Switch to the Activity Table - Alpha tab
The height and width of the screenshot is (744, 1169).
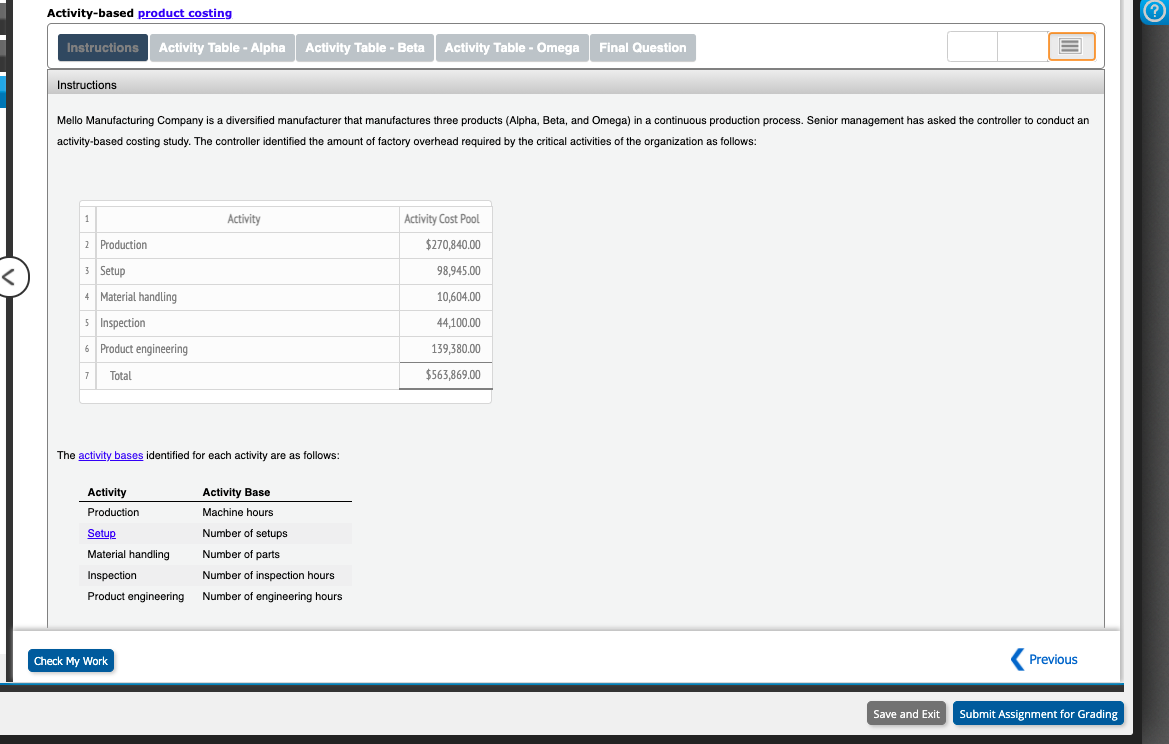(x=222, y=47)
